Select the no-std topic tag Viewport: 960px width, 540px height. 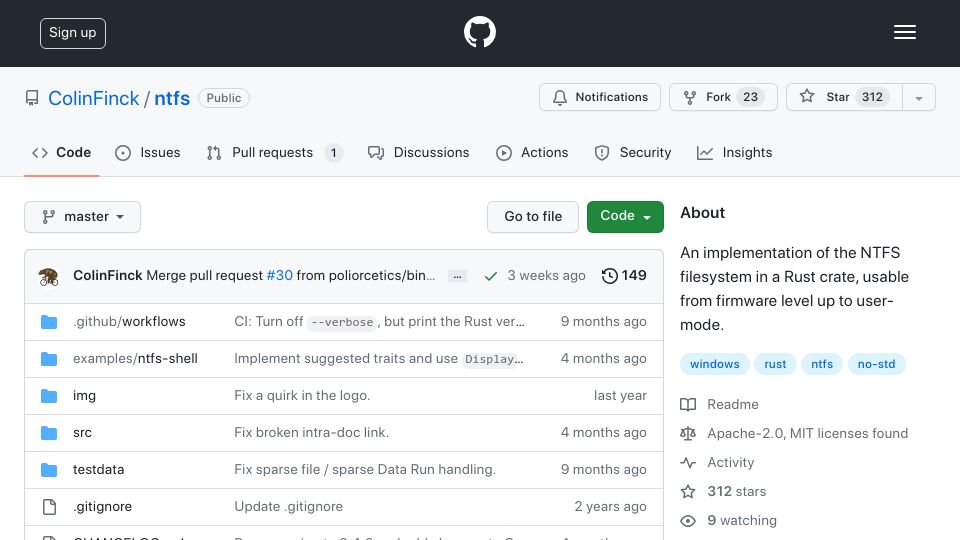pyautogui.click(x=876, y=364)
